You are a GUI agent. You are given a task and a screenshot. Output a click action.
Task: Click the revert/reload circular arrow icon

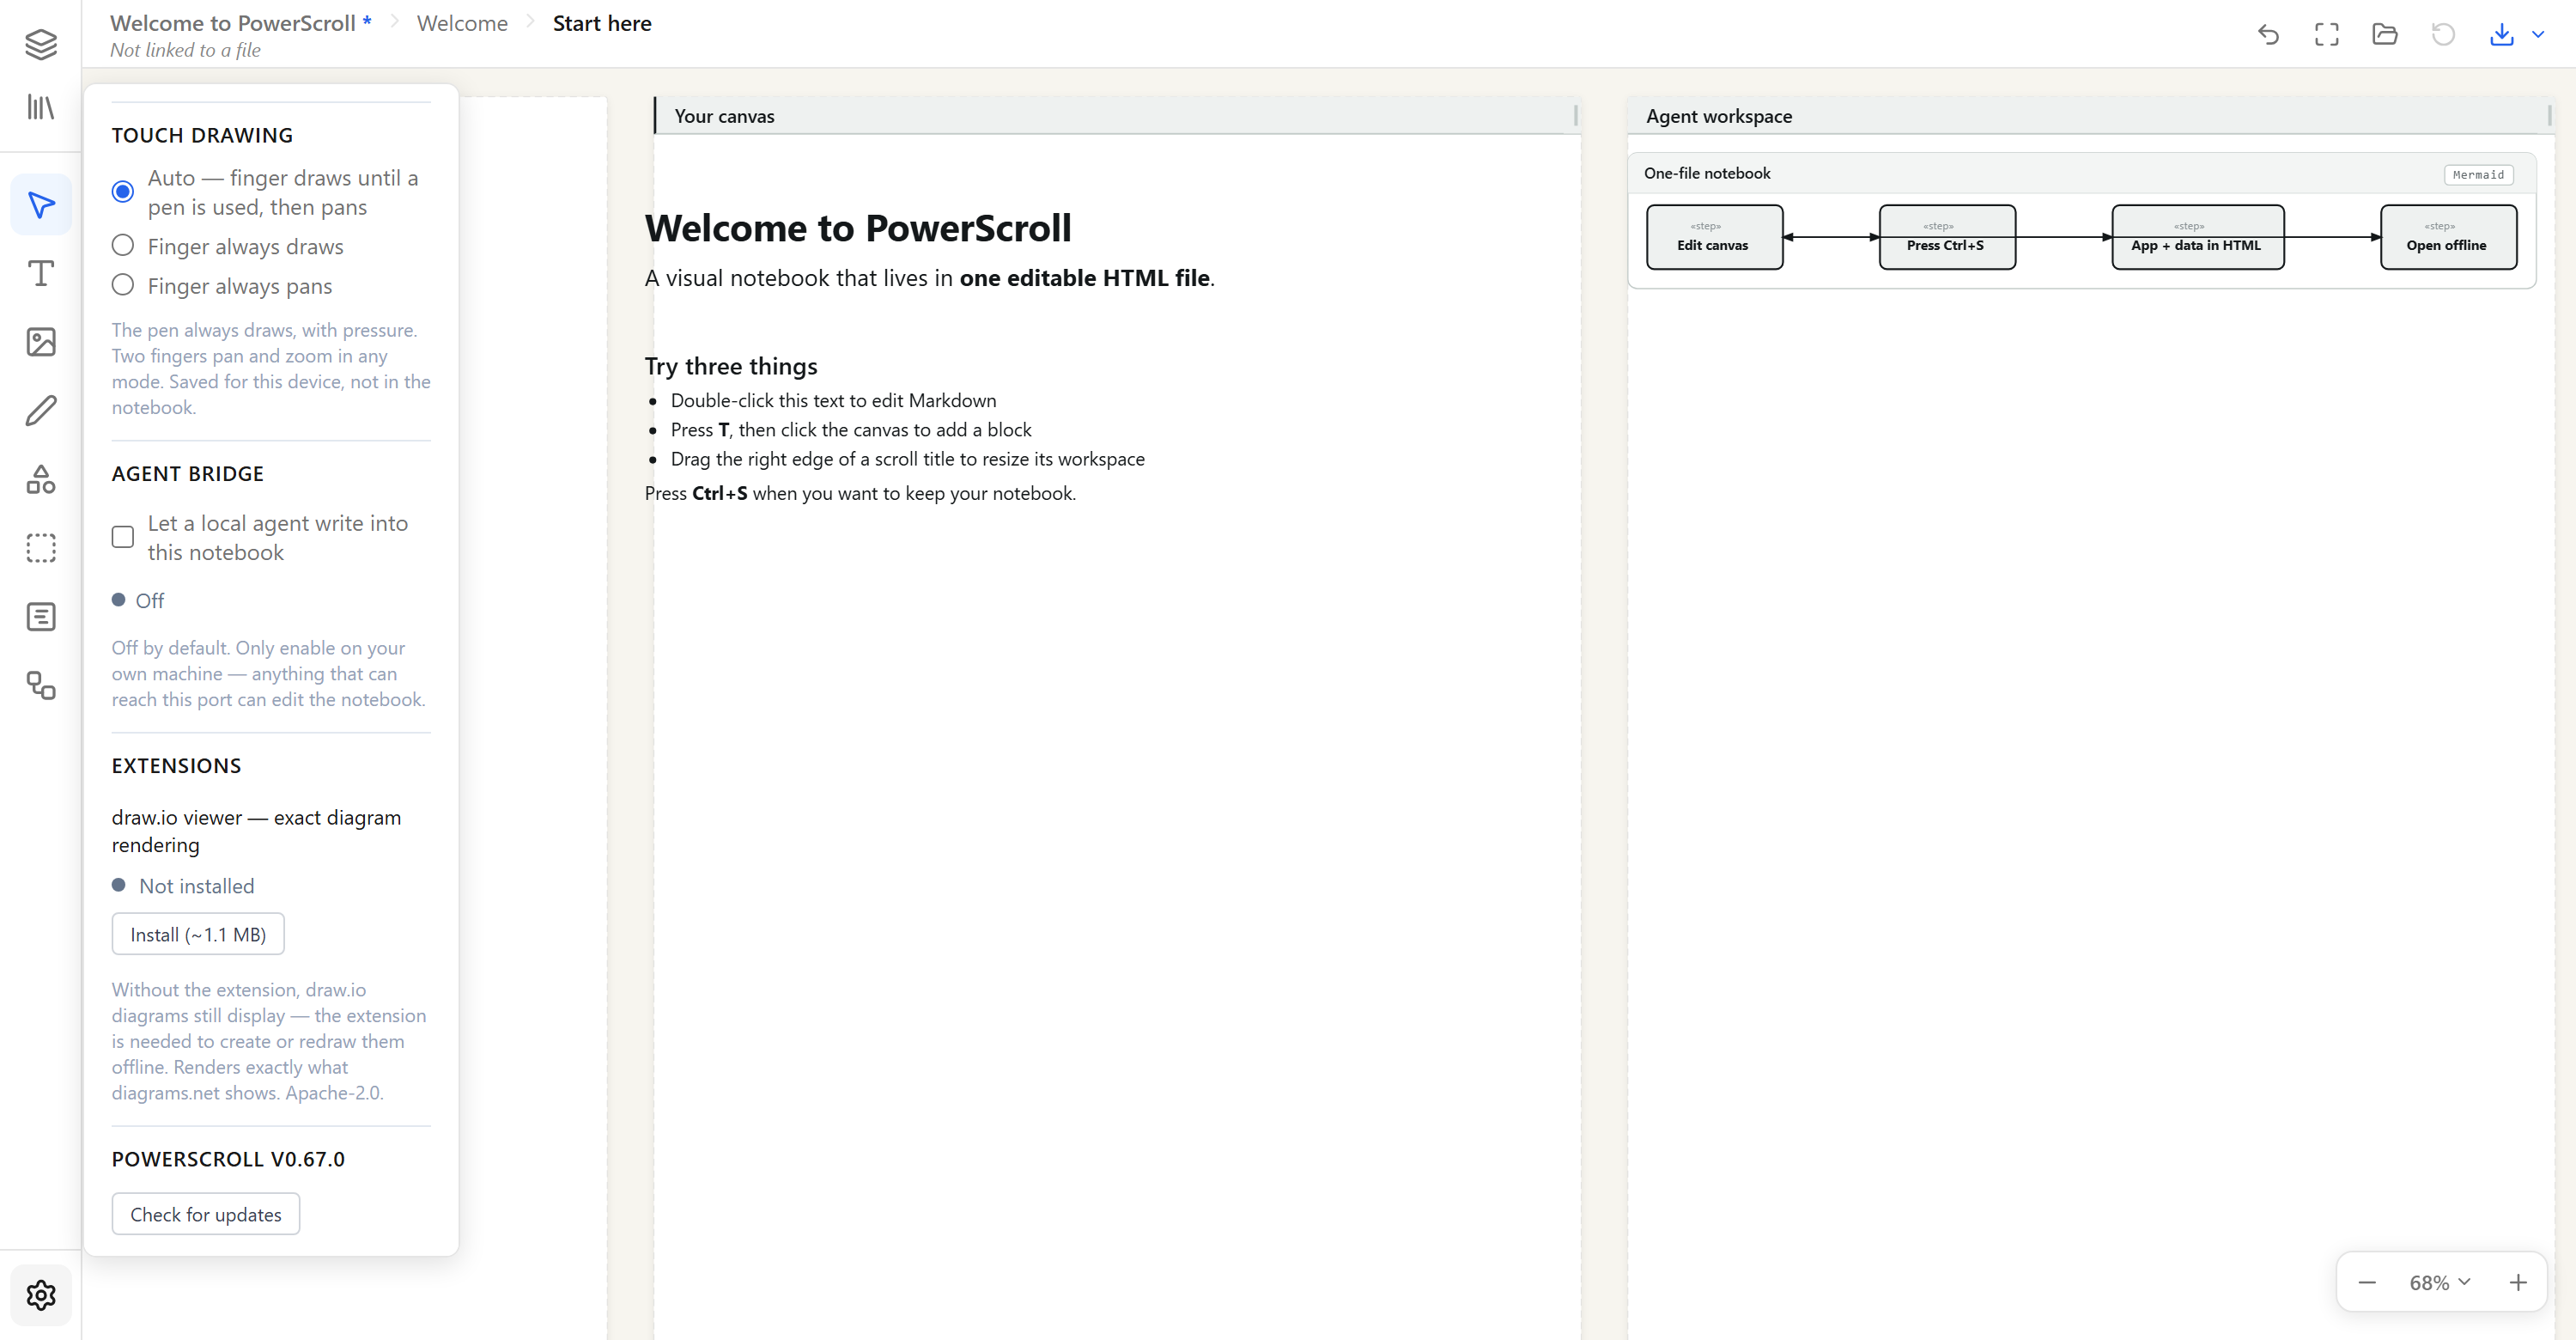click(2443, 34)
